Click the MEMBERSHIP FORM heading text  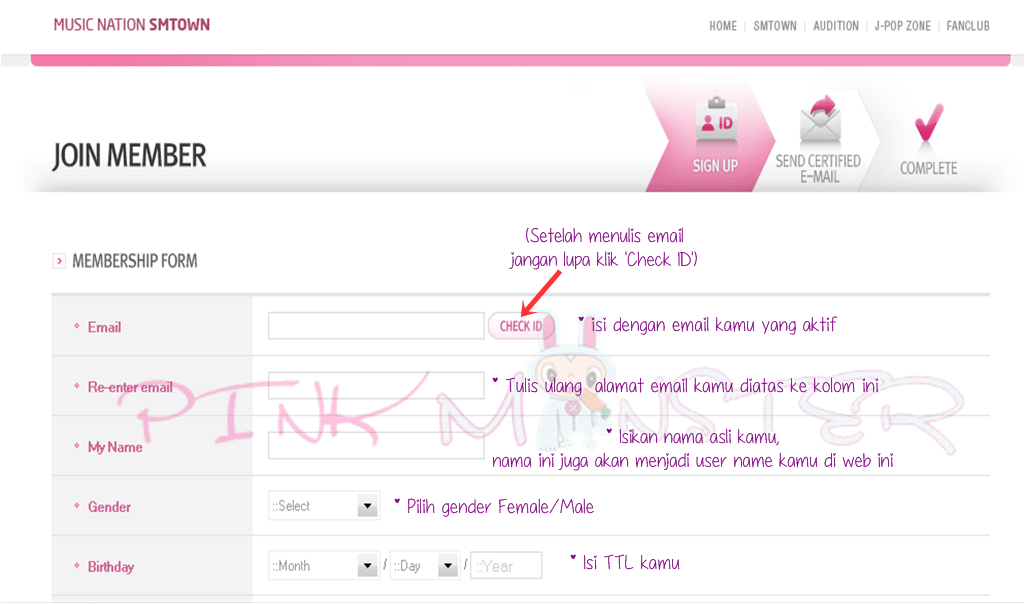(x=135, y=261)
